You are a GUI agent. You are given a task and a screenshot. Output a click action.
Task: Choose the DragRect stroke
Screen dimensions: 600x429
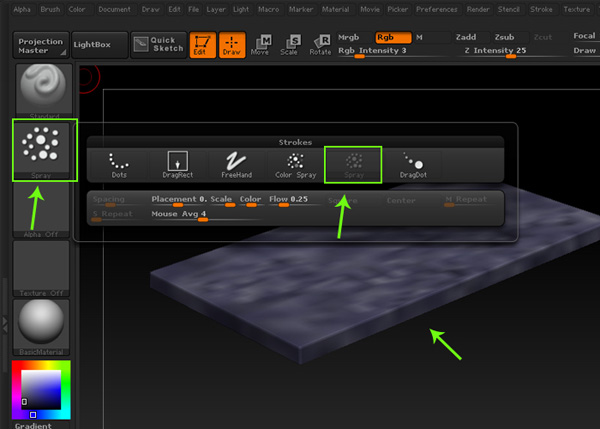[178, 165]
